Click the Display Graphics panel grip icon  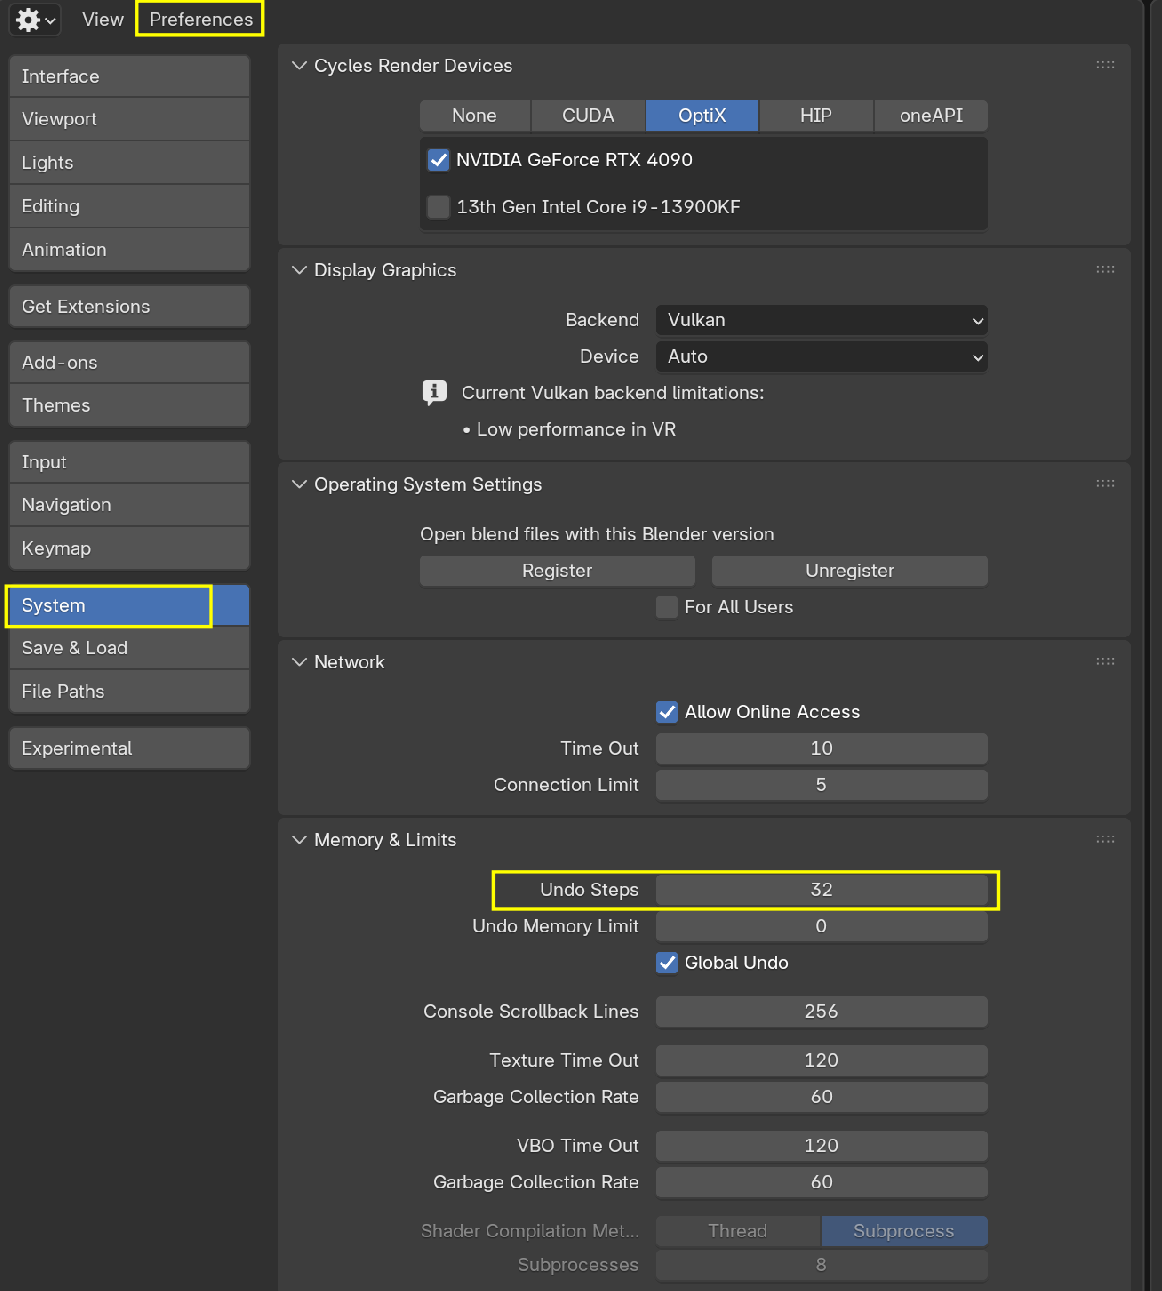[1105, 270]
